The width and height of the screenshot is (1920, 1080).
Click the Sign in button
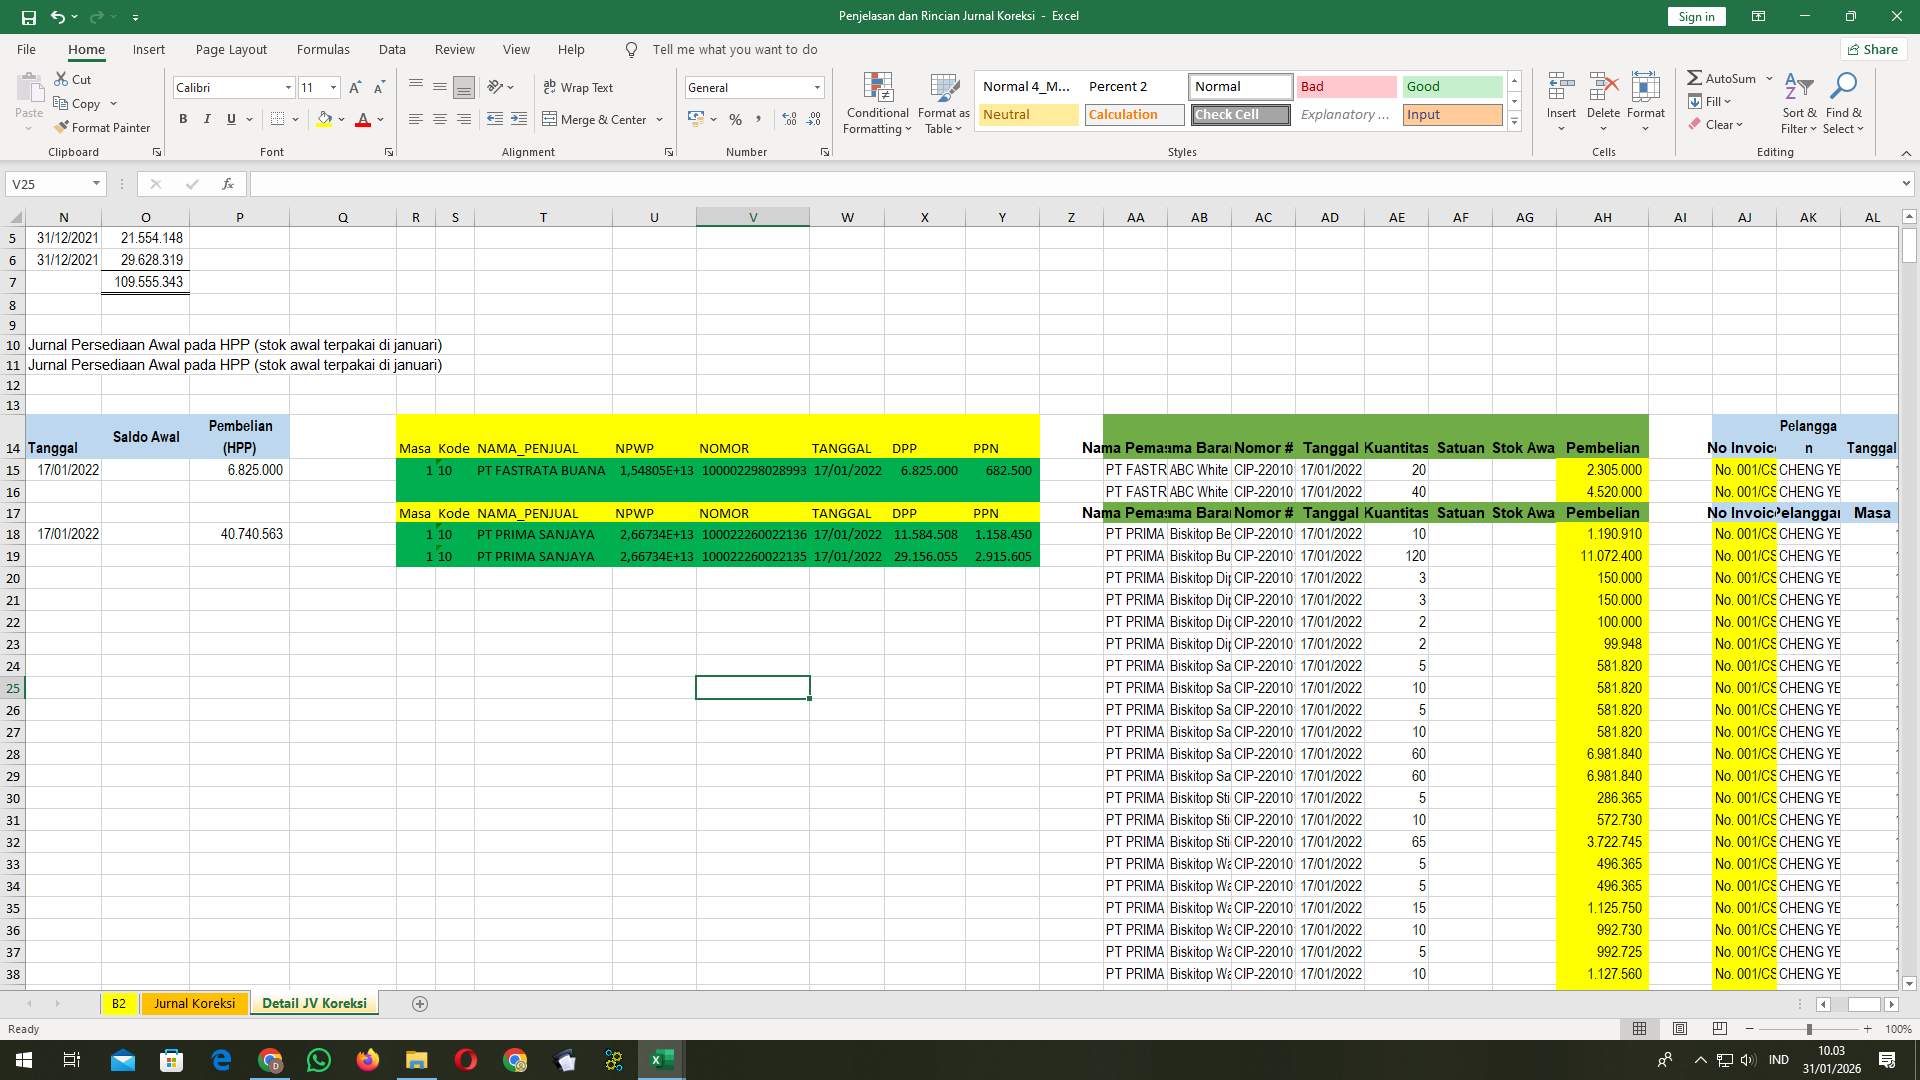(x=1695, y=16)
